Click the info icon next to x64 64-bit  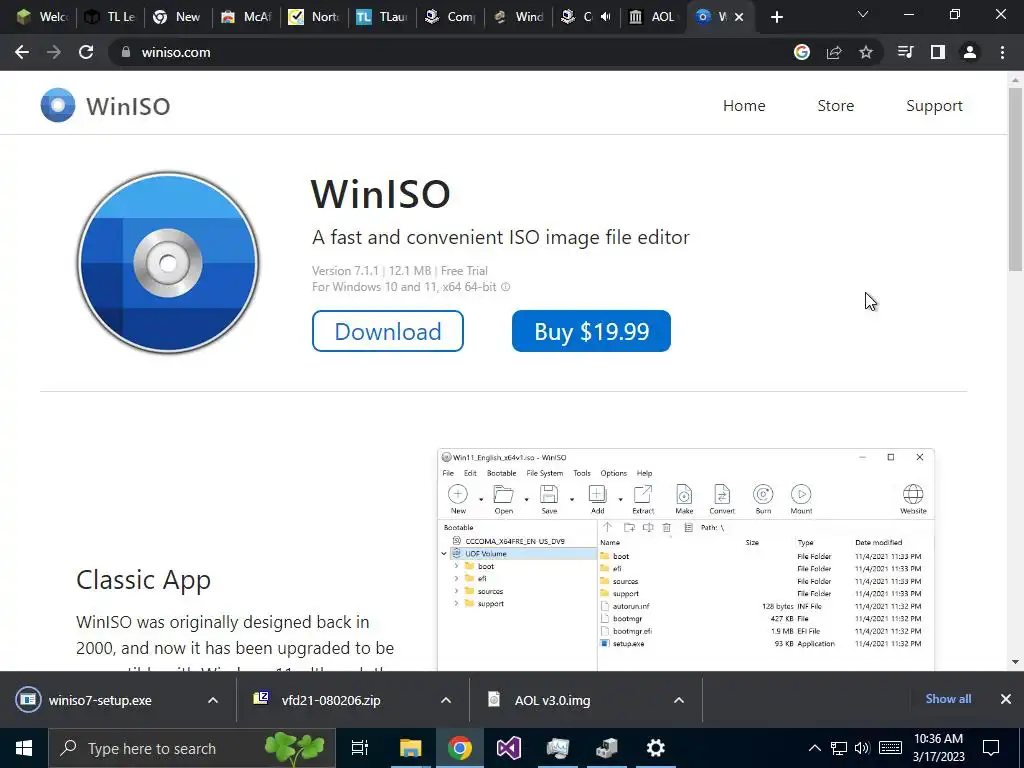[505, 287]
